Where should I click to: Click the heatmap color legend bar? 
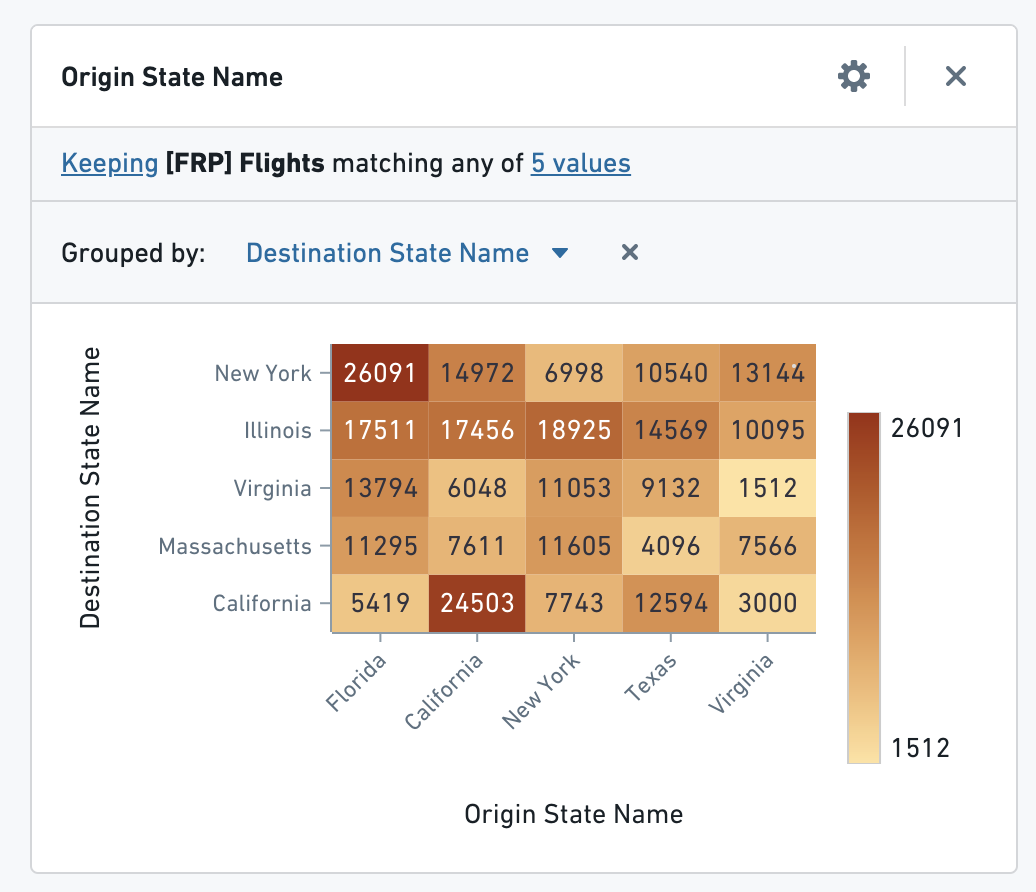point(864,588)
